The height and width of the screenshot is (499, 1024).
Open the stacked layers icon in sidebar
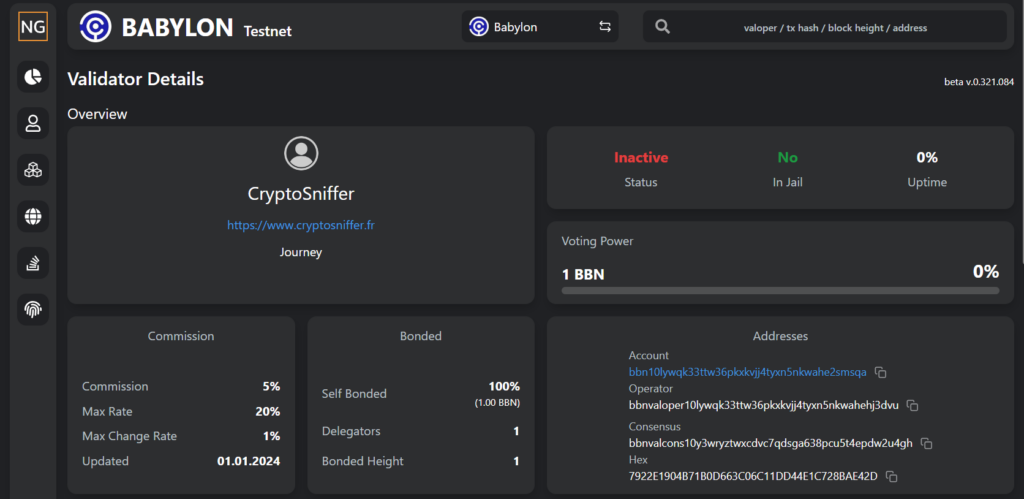(x=33, y=263)
